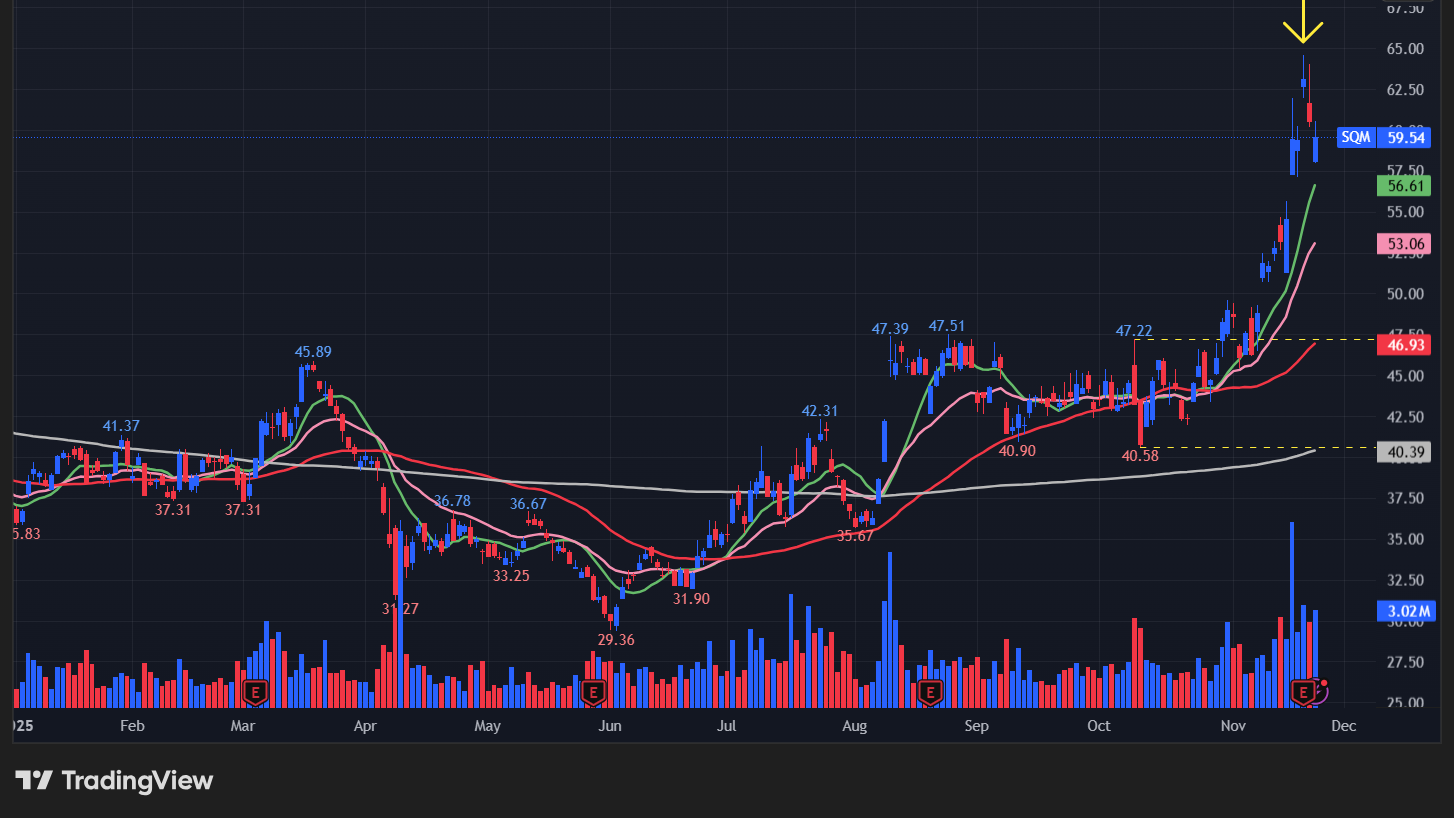Click the gray 40.39 average label

(1404, 453)
